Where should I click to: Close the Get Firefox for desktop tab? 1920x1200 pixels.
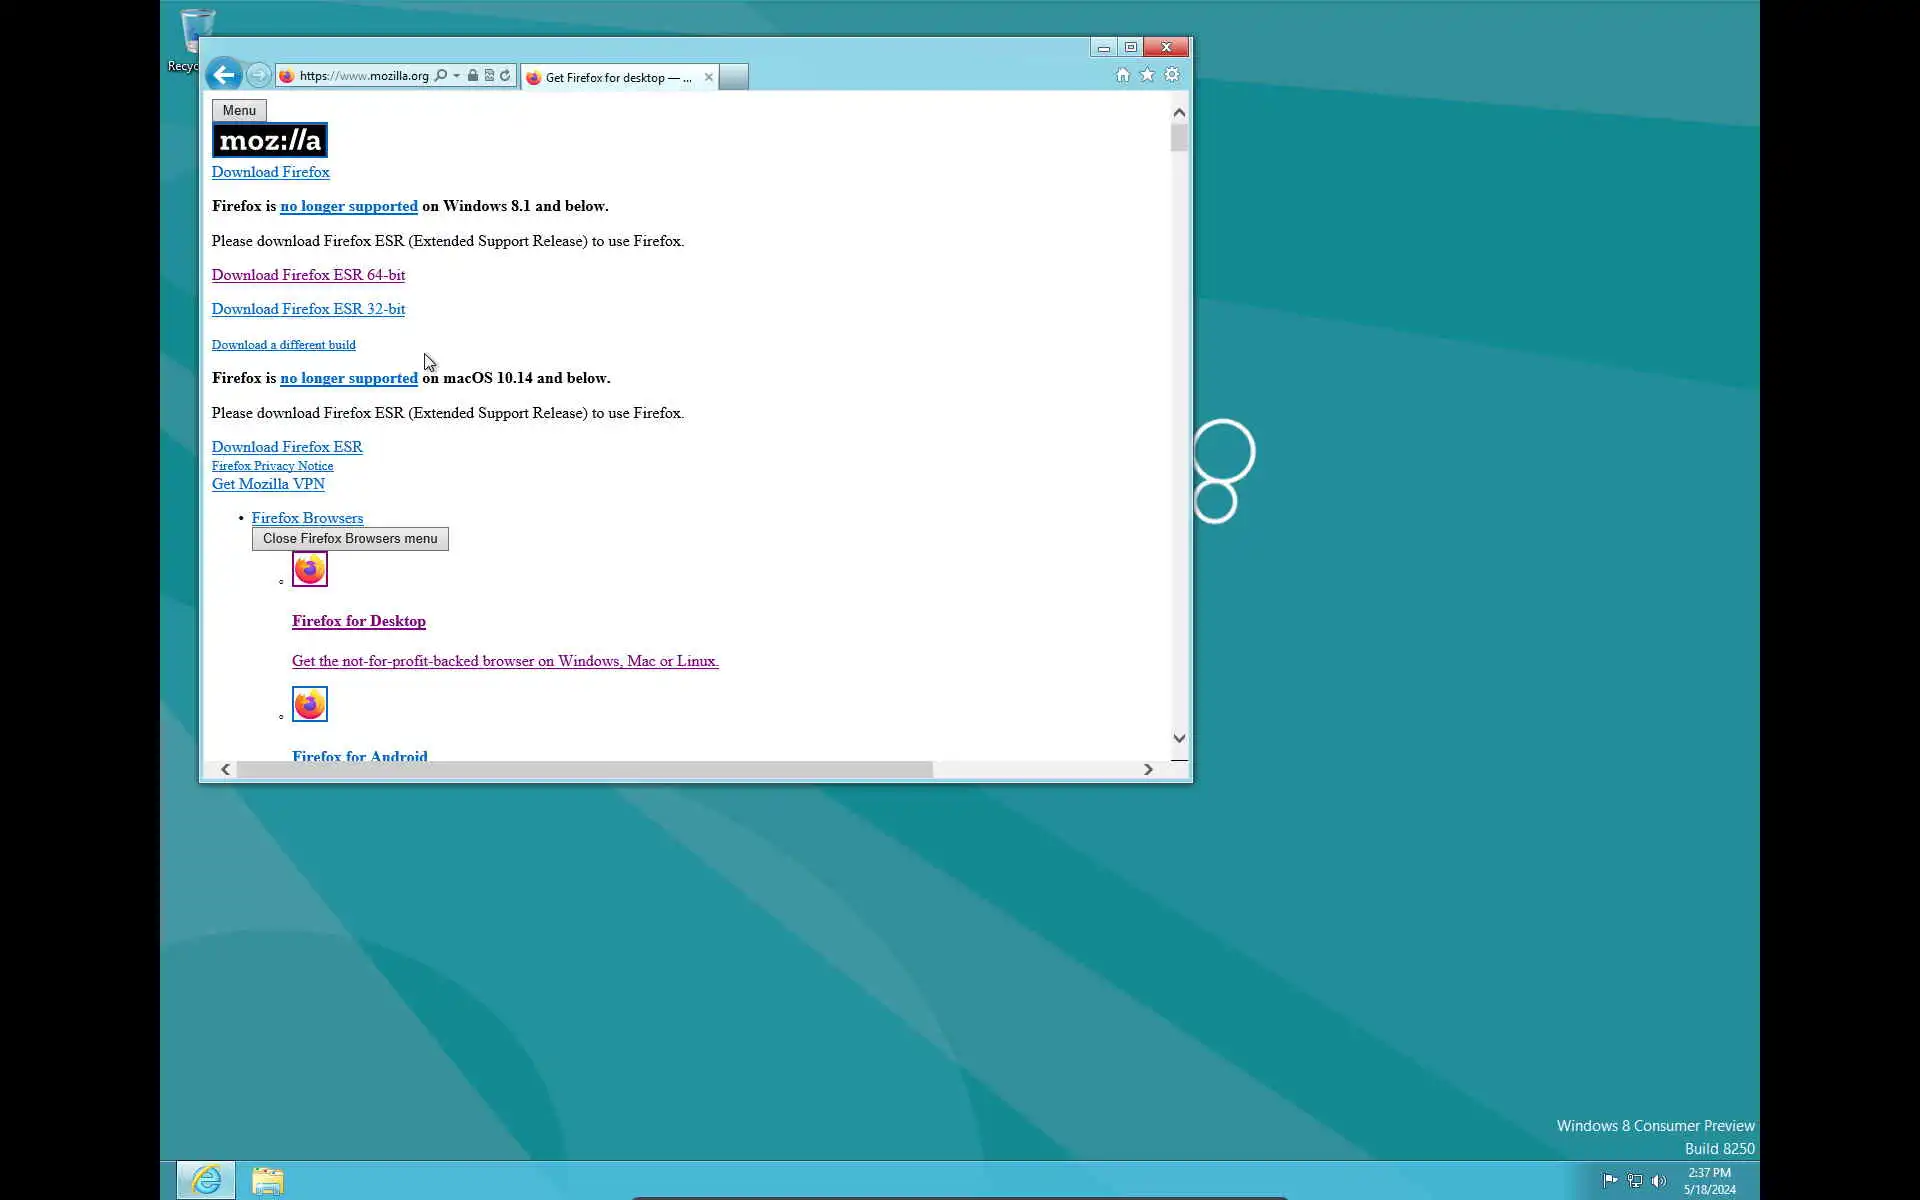[x=708, y=77]
